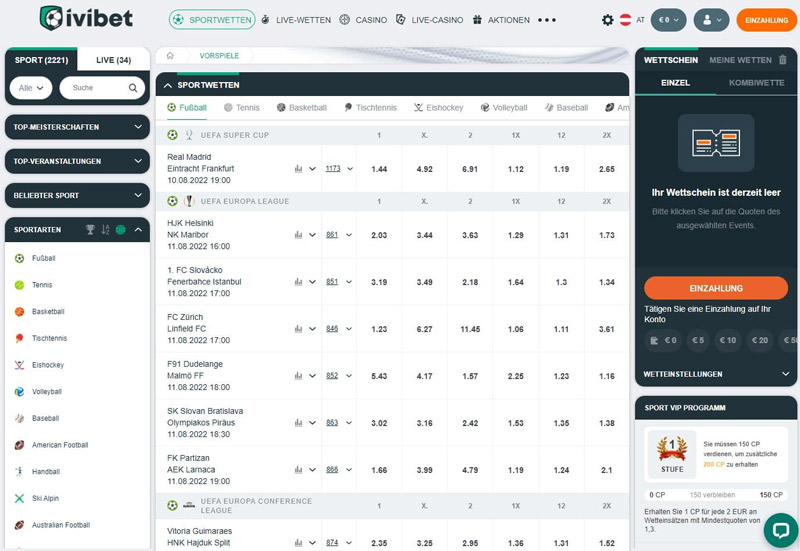Click the trophy icon in Sportarten header

(x=90, y=230)
